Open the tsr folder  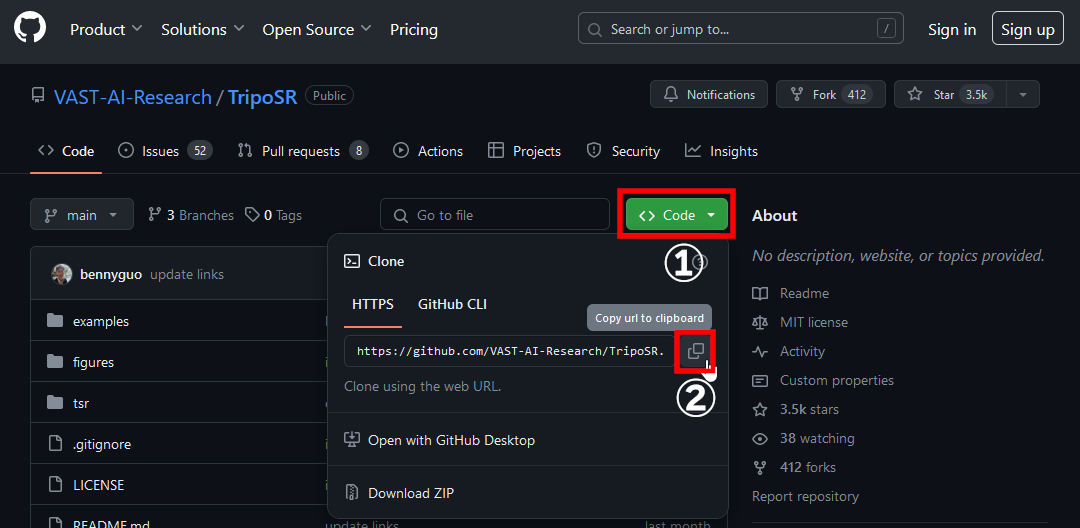pyautogui.click(x=81, y=403)
